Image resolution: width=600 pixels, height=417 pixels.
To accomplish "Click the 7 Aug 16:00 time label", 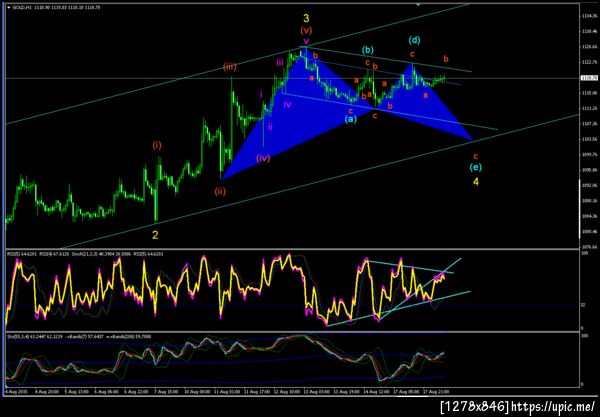I will (x=166, y=392).
